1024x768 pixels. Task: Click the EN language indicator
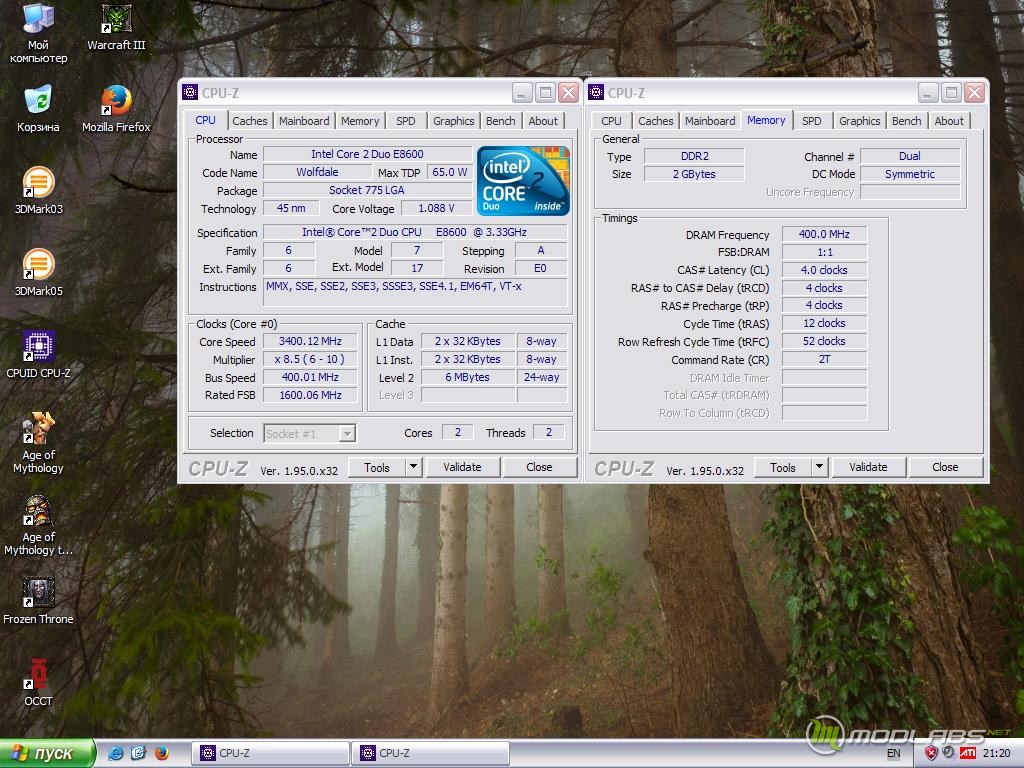(893, 753)
